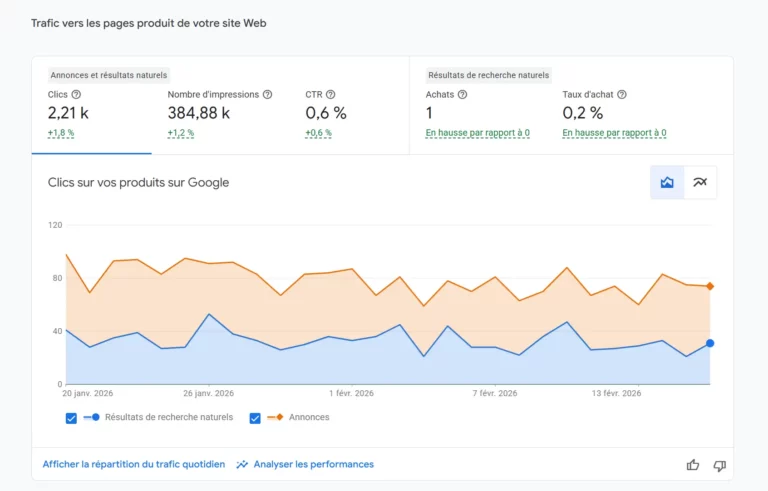
Task: Open help icon next to CTR
Action: [331, 95]
